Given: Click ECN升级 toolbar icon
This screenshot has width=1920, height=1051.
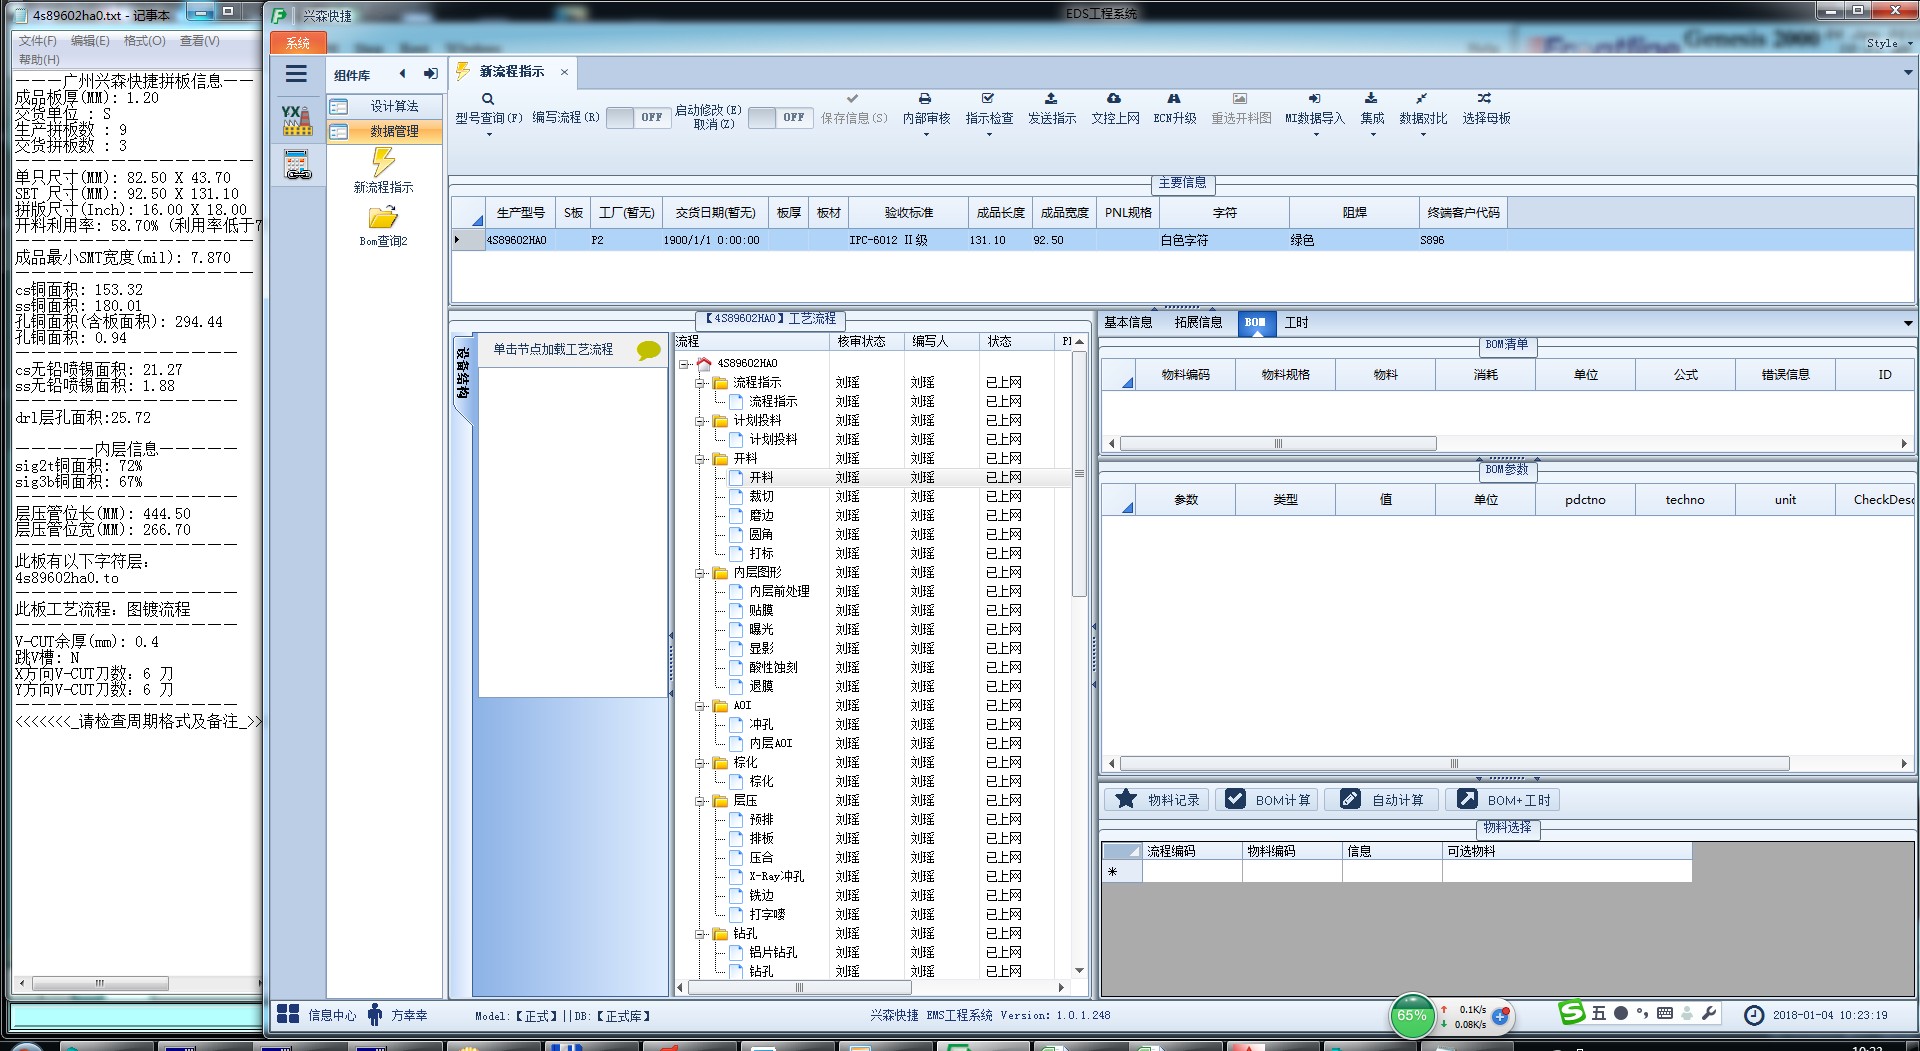Looking at the screenshot, I should pos(1174,99).
